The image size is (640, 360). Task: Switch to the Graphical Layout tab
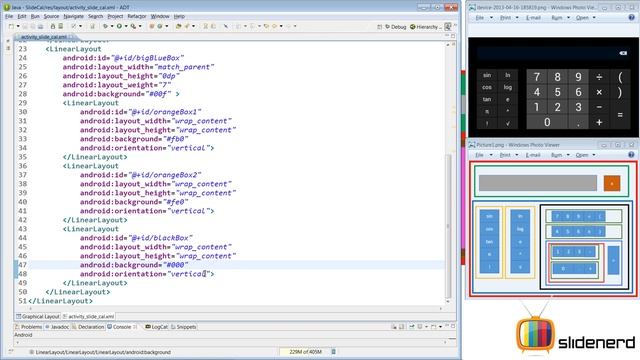pyautogui.click(x=38, y=316)
